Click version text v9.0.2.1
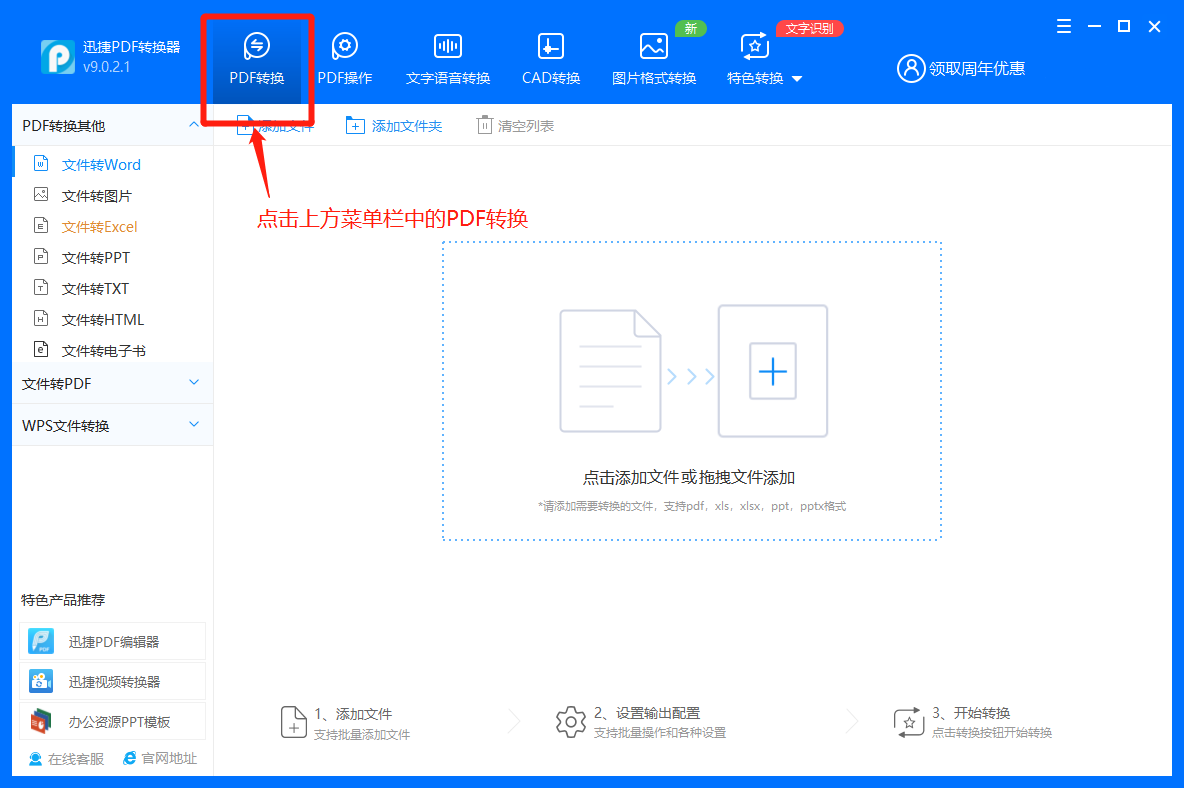 (106, 67)
